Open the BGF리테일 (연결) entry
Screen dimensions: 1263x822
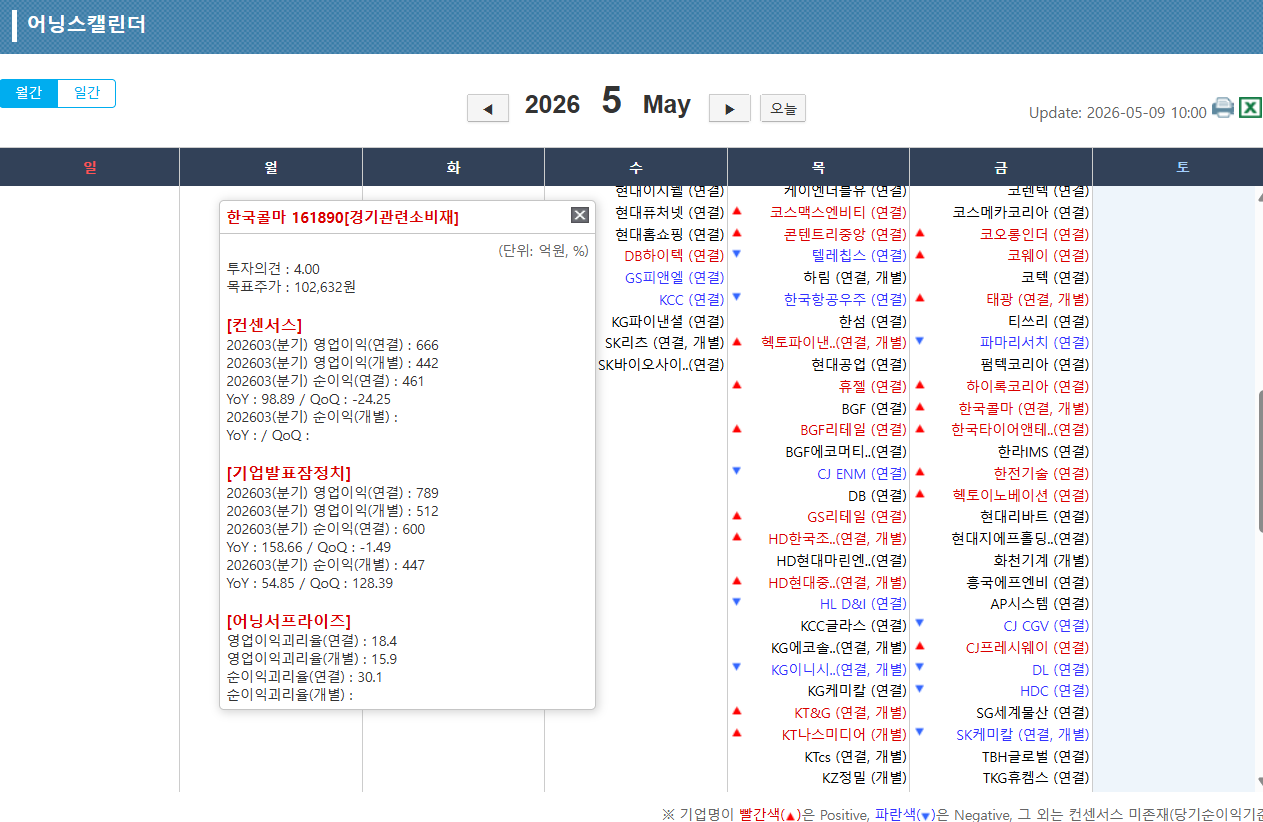point(853,430)
